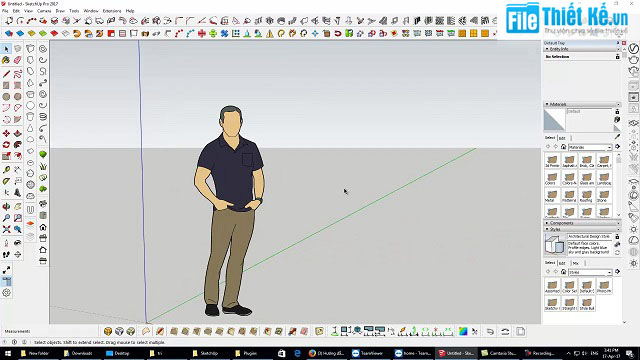
Task: Open the Materials collection dropdown
Action: point(590,147)
